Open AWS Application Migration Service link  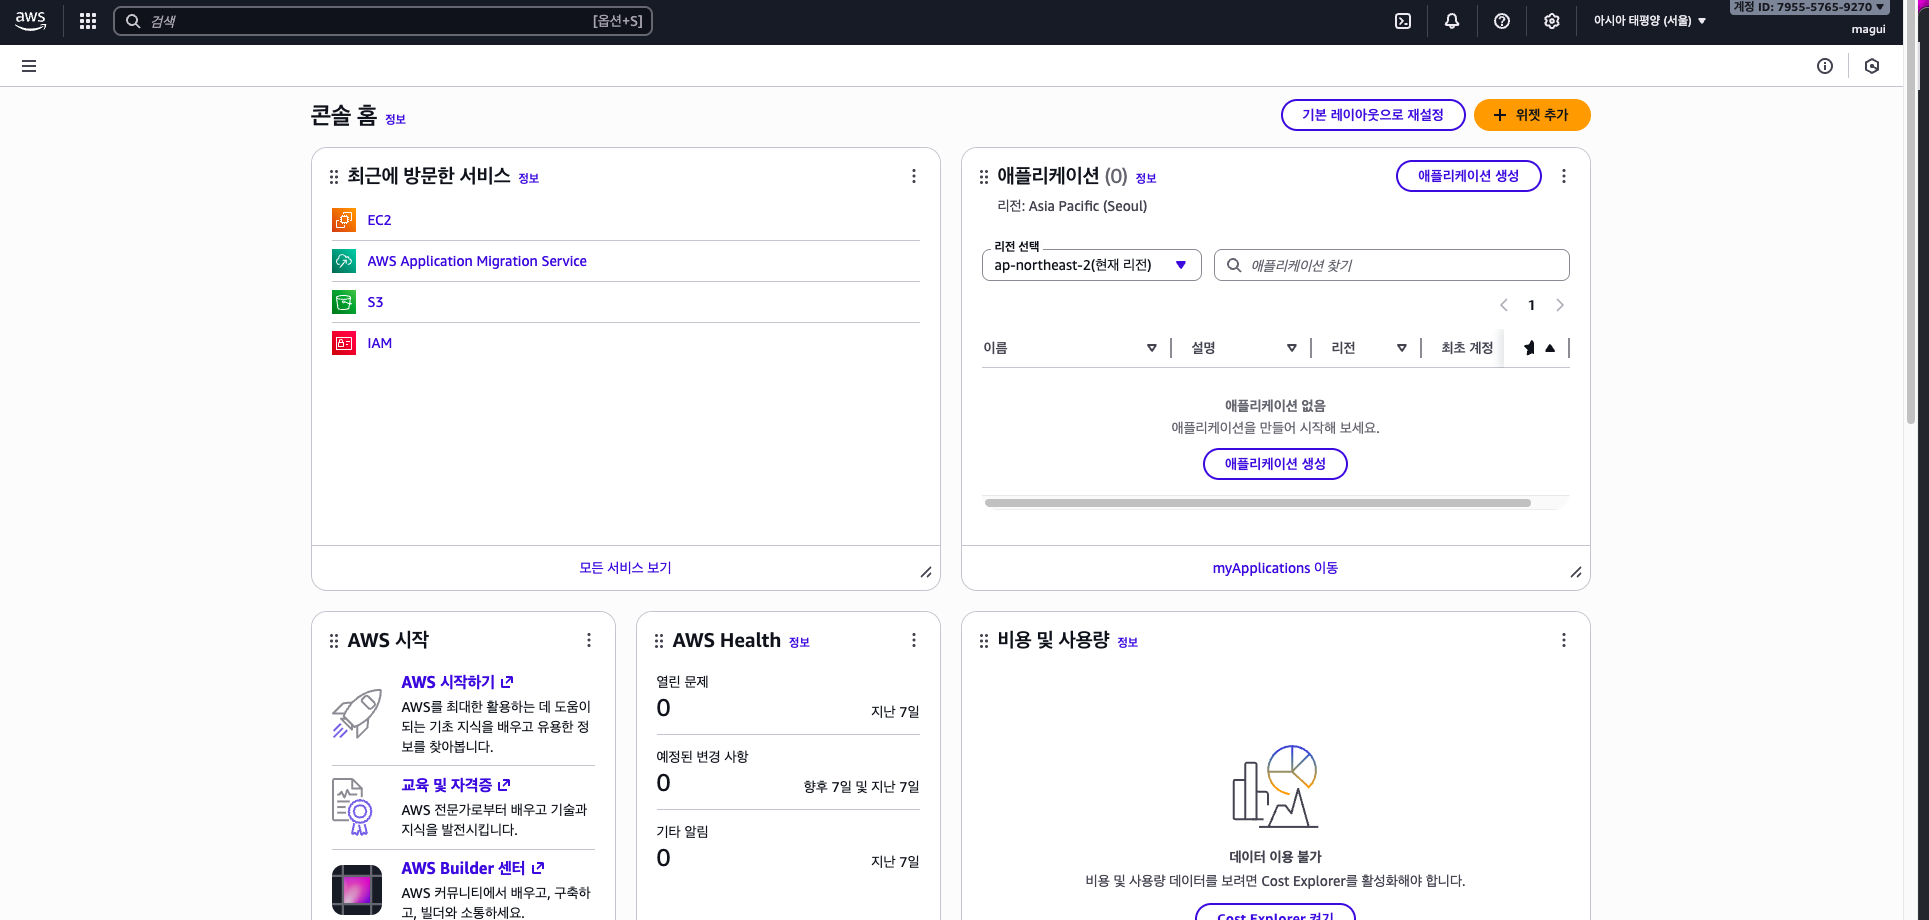click(x=477, y=261)
